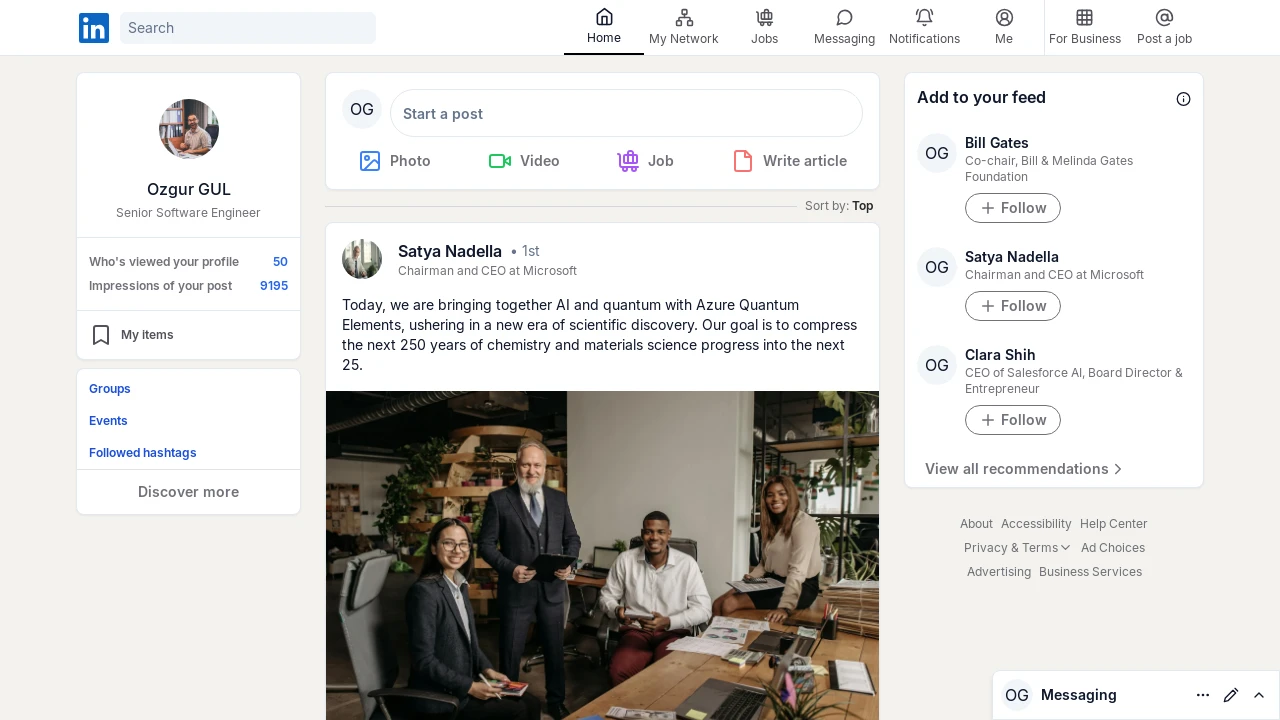Click the Add to your feed info icon
This screenshot has height=720, width=1280.
pos(1184,99)
